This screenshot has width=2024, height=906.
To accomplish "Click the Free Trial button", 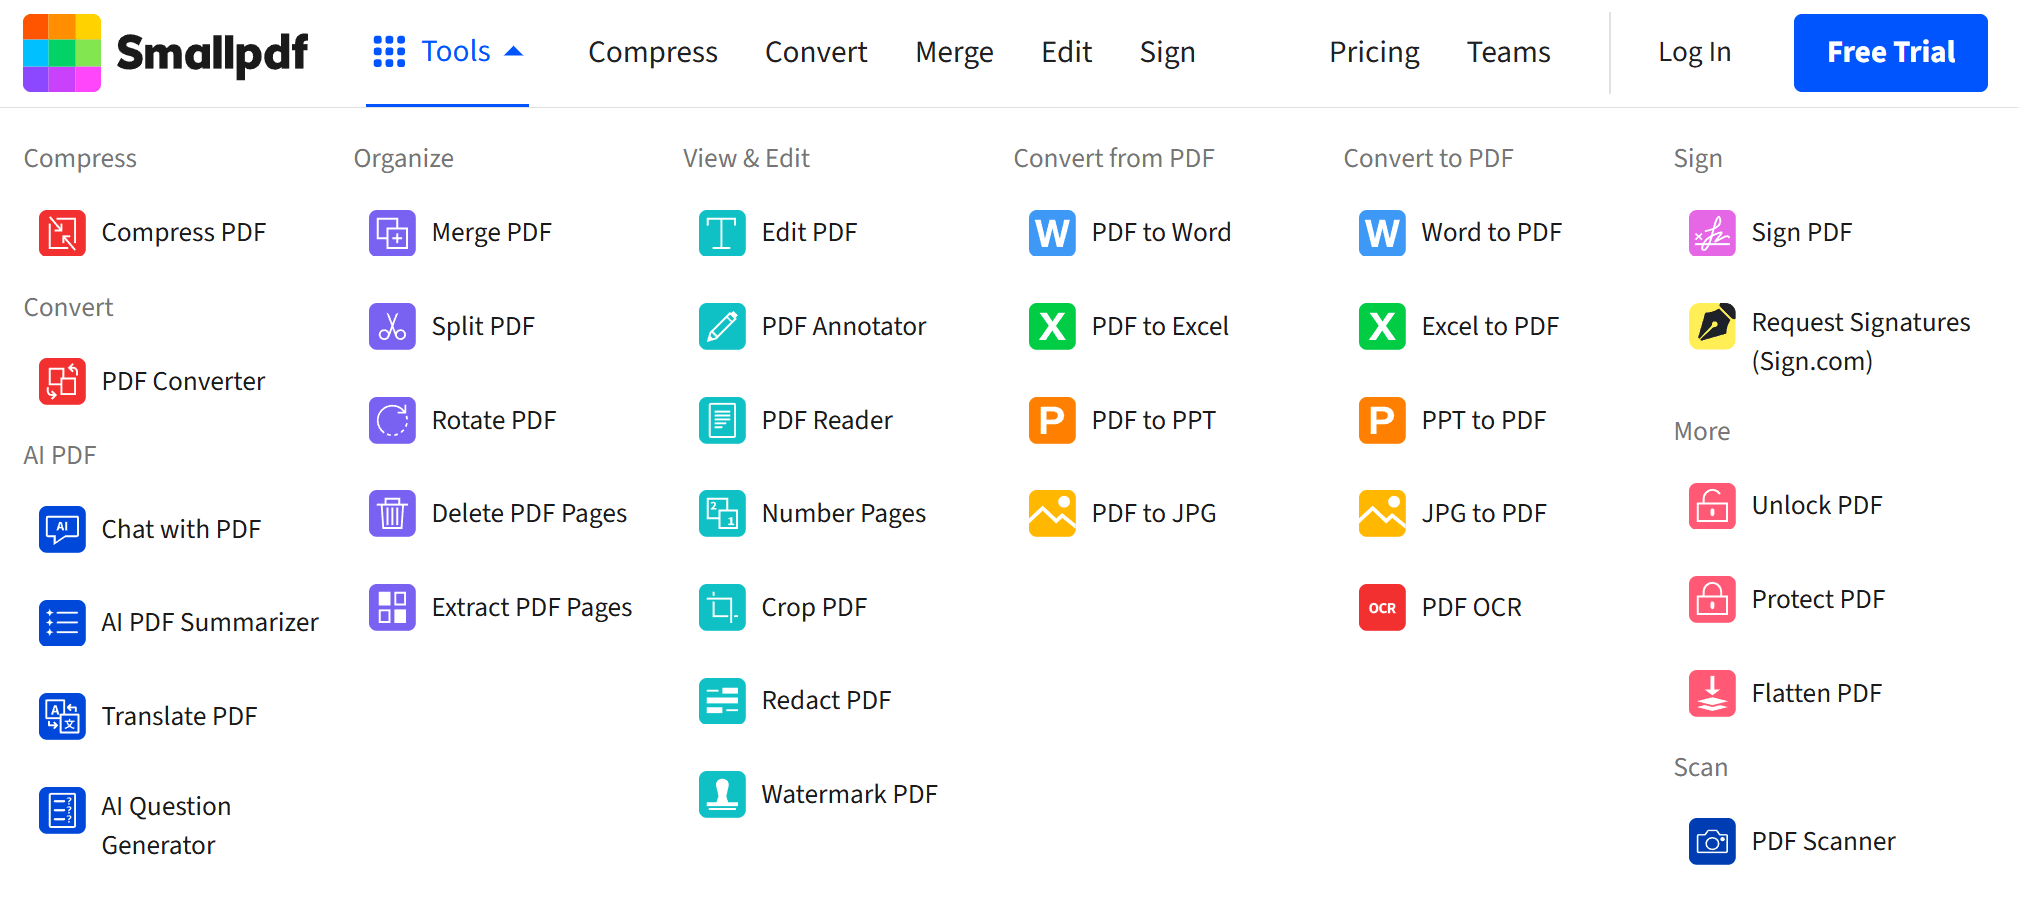I will pyautogui.click(x=1890, y=52).
